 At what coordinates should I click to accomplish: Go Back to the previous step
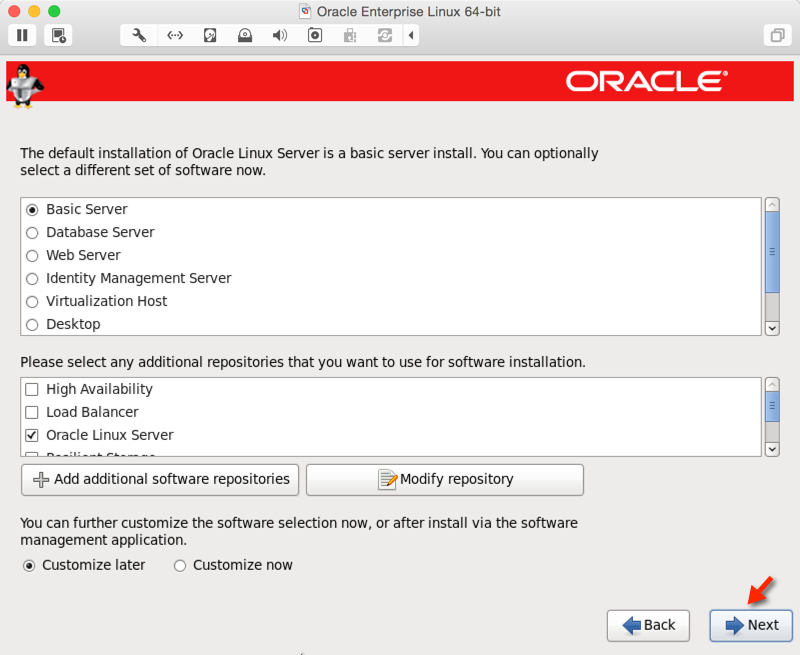(x=648, y=625)
